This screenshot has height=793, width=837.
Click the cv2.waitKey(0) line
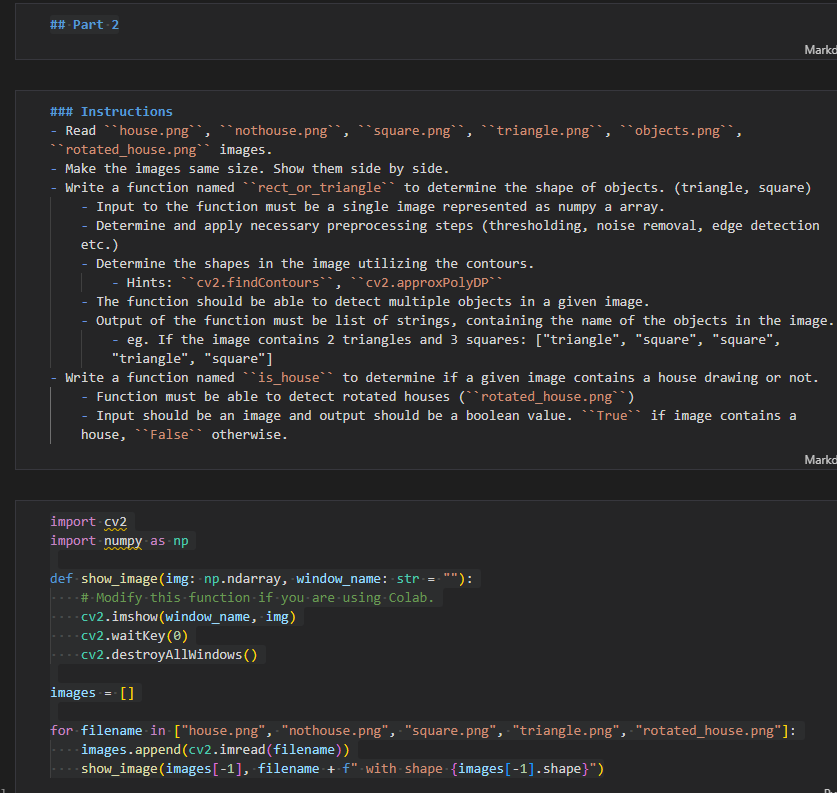click(135, 636)
